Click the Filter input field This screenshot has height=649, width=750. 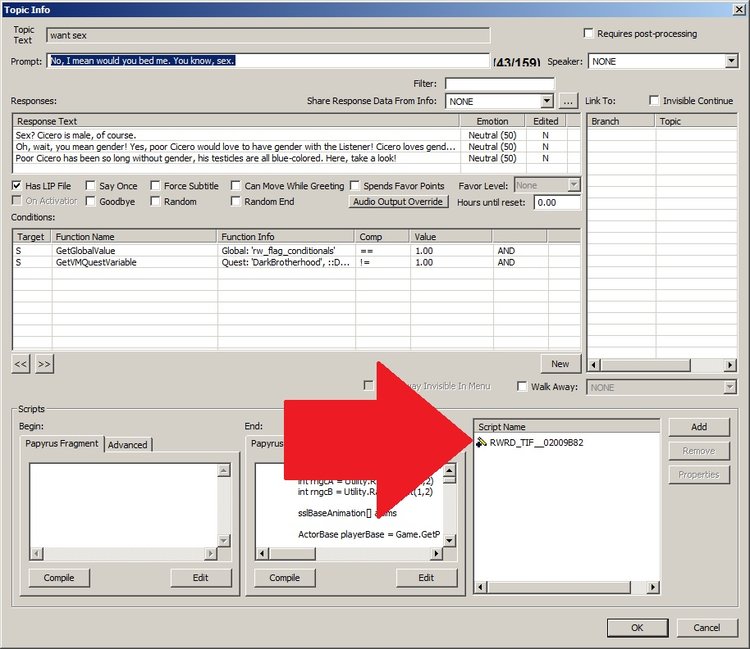pyautogui.click(x=500, y=83)
